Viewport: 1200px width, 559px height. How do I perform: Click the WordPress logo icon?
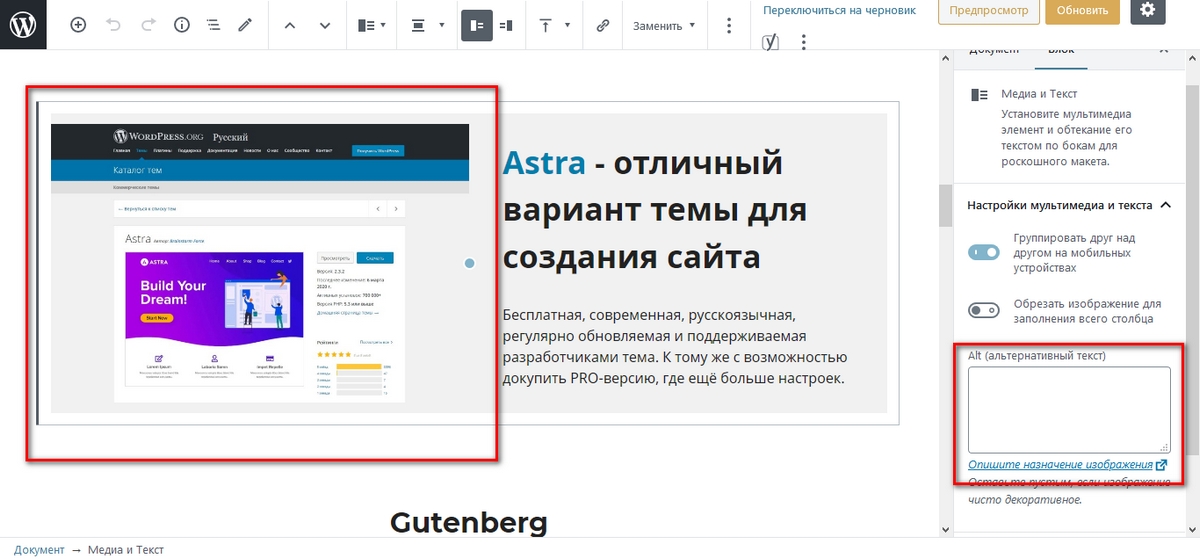23,25
